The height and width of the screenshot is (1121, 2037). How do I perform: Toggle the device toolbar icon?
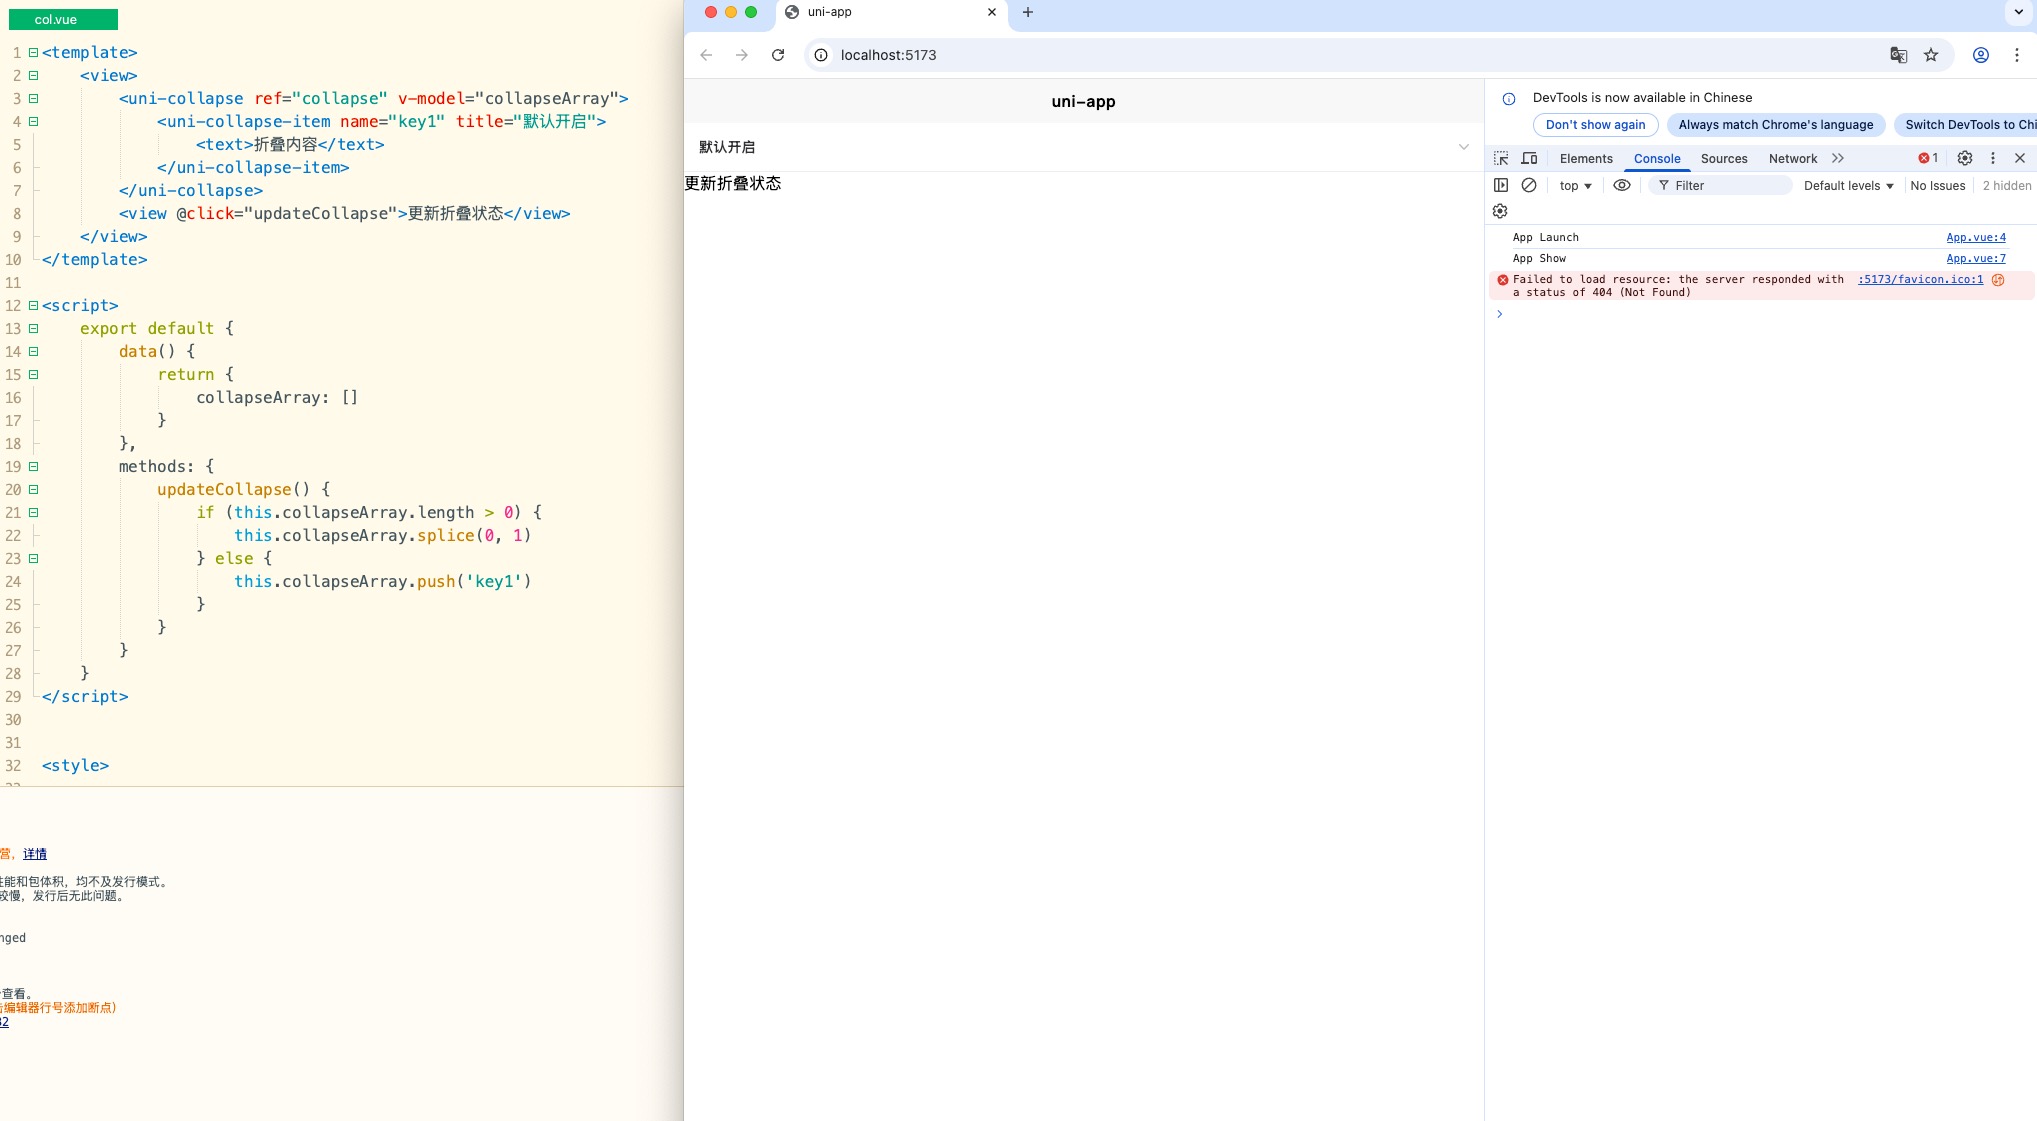click(1529, 158)
